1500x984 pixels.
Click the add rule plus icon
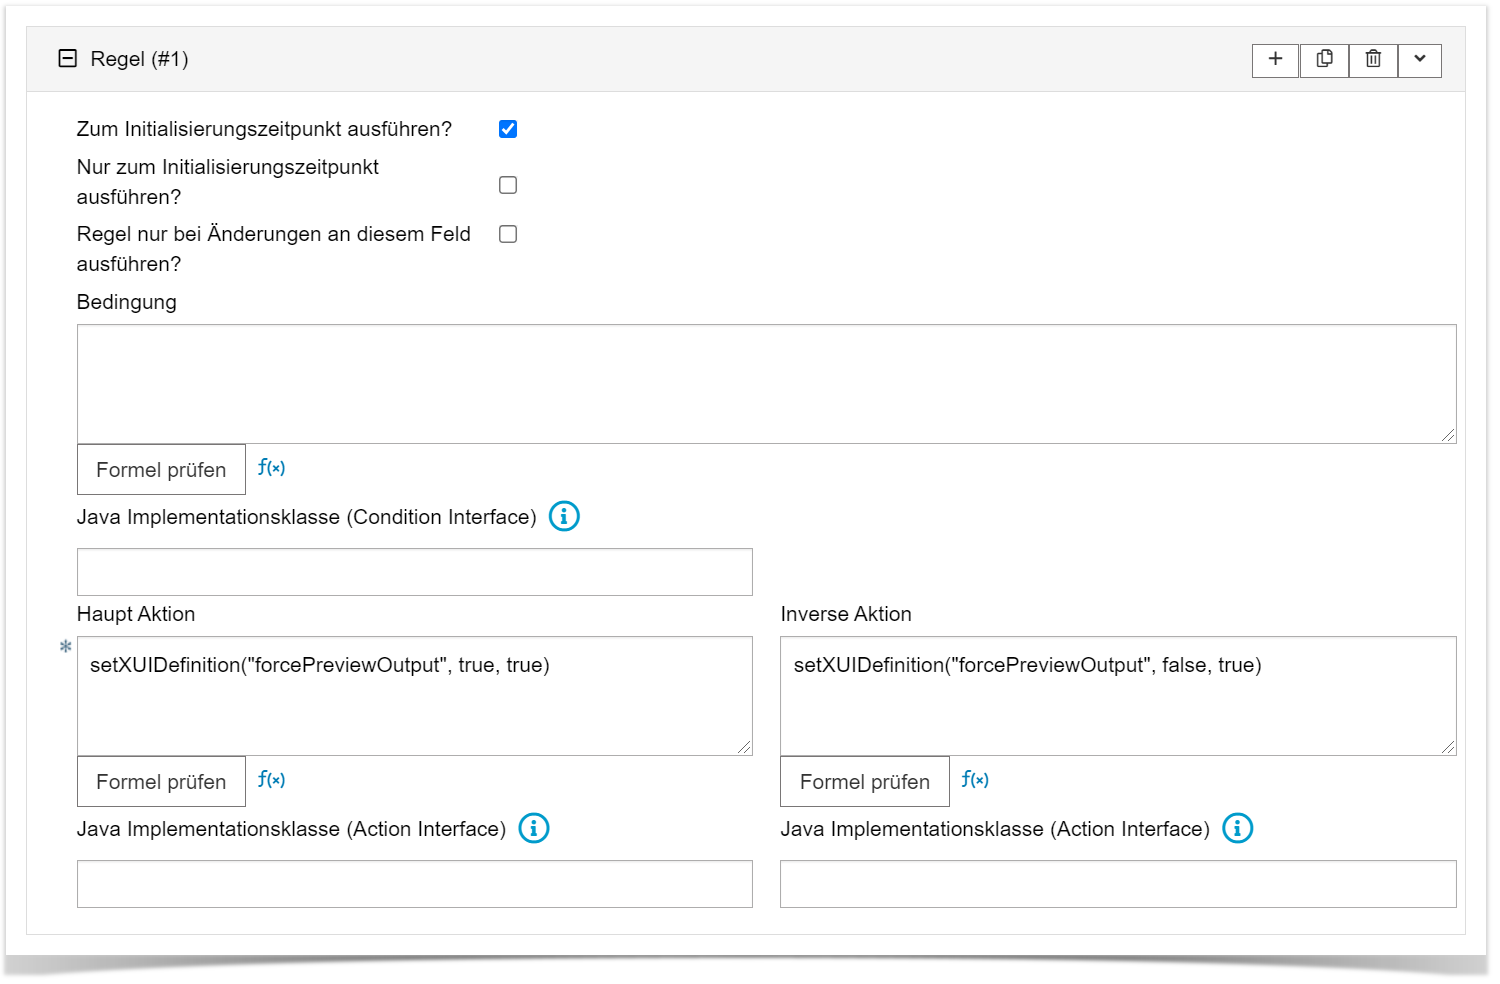pos(1275,60)
